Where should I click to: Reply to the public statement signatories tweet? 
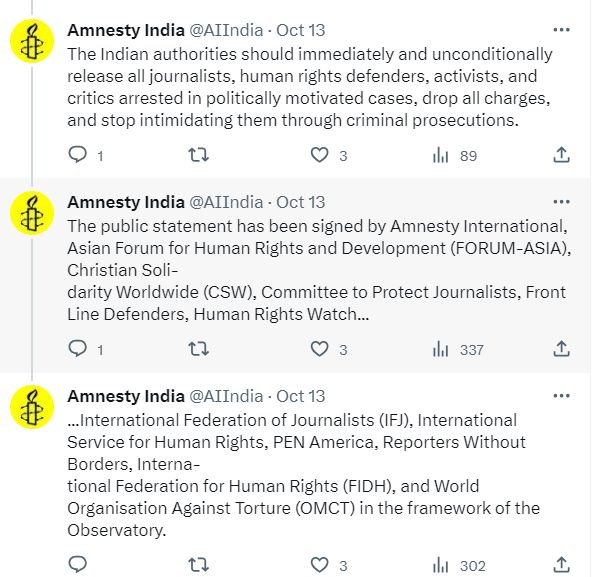(x=77, y=348)
